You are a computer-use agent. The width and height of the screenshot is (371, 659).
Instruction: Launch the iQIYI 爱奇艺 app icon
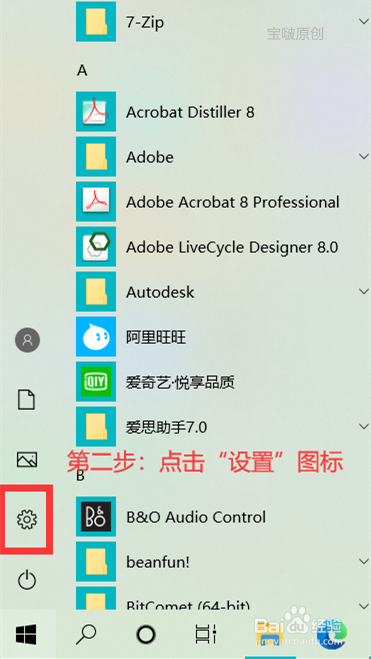pos(96,382)
